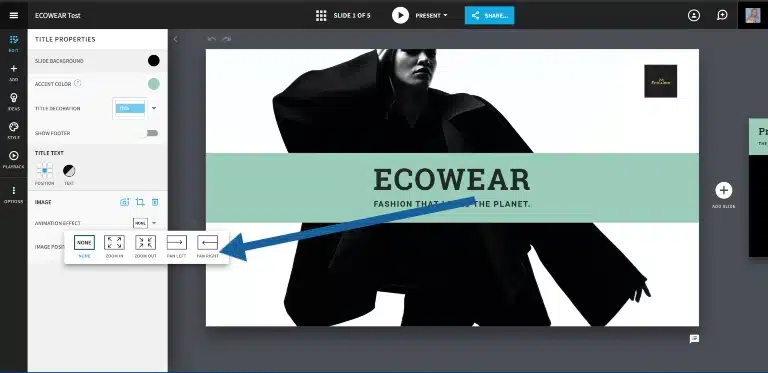Open the hamburger main menu

point(14,15)
